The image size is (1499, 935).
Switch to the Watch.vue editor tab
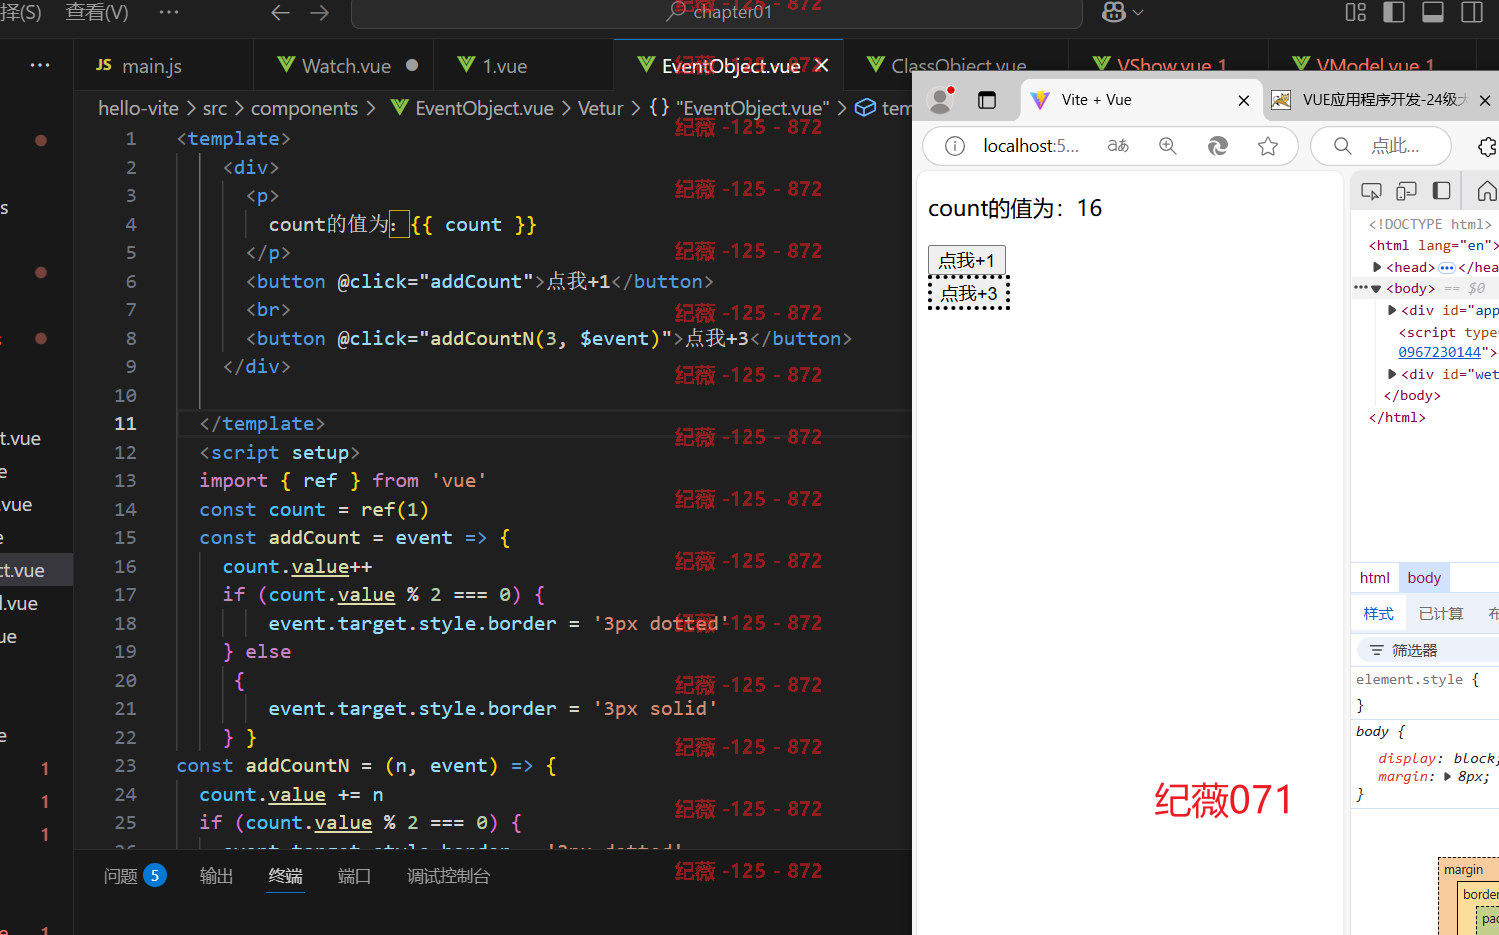tap(345, 66)
